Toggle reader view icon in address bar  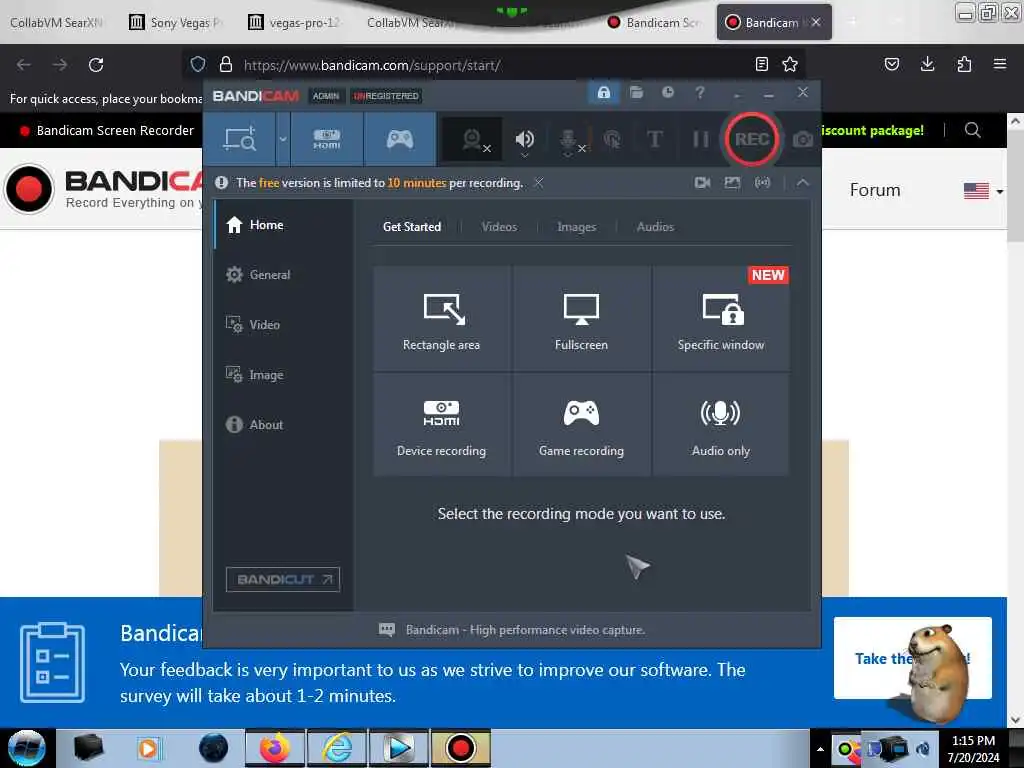[x=761, y=64]
